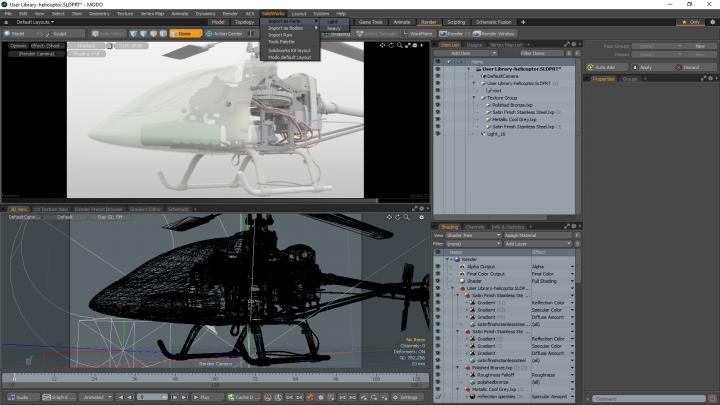Screen dimensions: 720x405
Task: Click the add layout plus icon after Schematic Fusion
Action: click(x=523, y=22)
